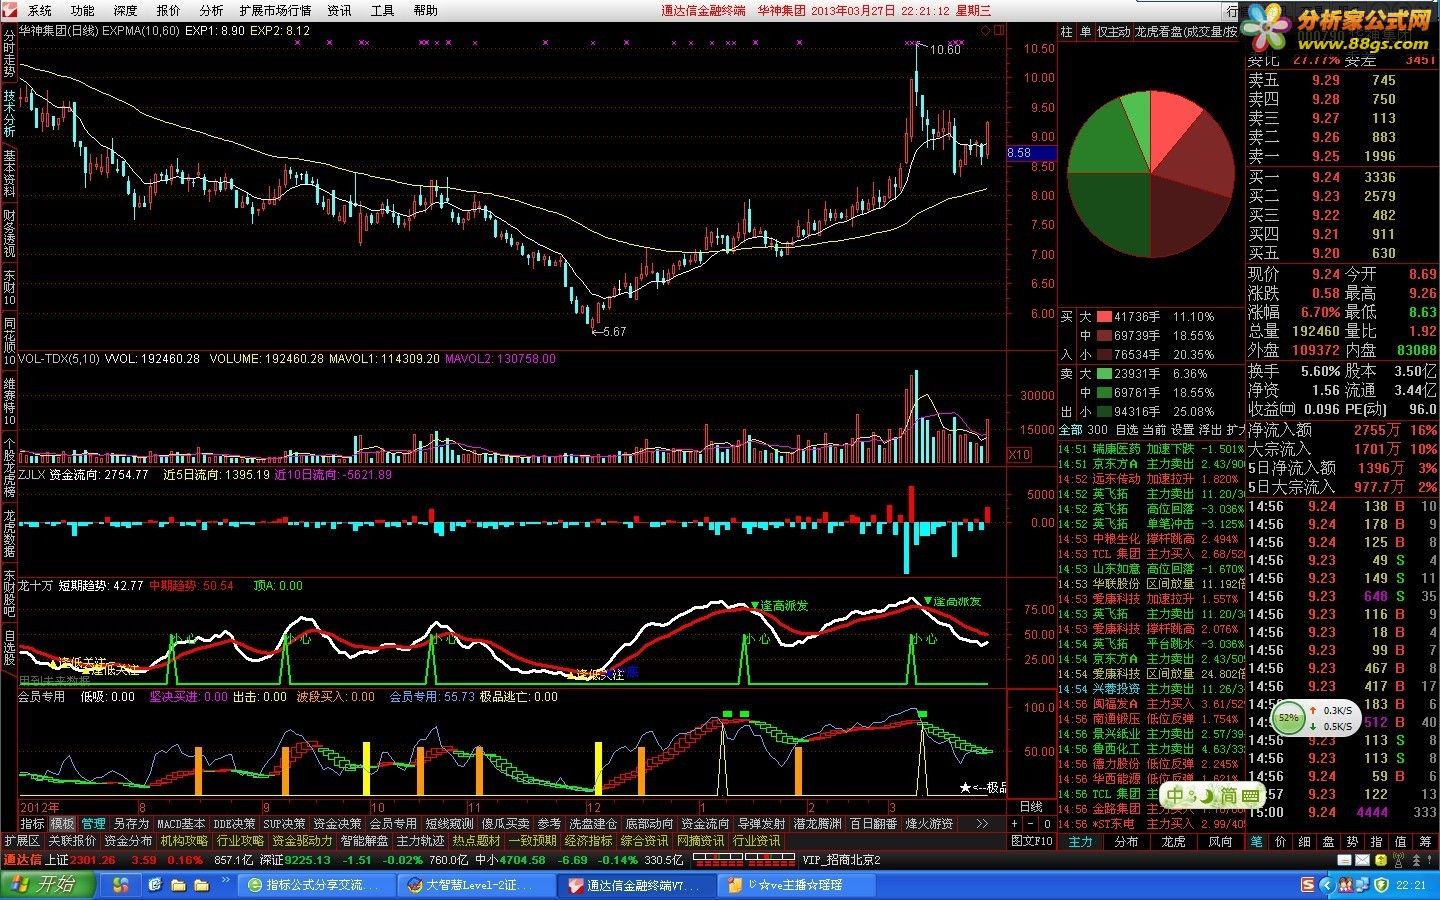Click 管理 manage button
This screenshot has height=900, width=1440.
[93, 824]
